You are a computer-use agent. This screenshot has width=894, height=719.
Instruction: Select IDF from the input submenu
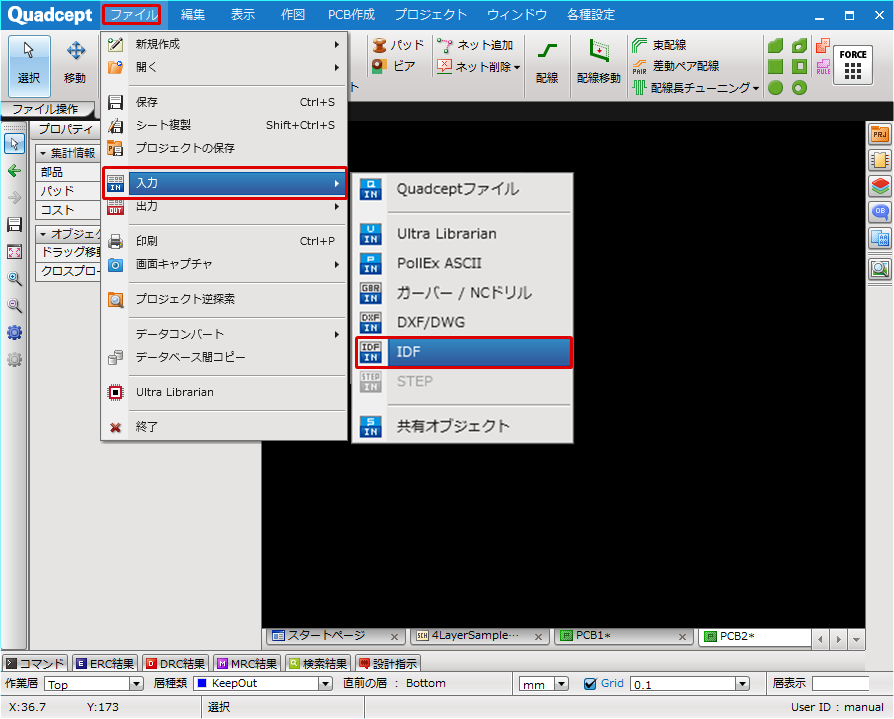point(464,352)
